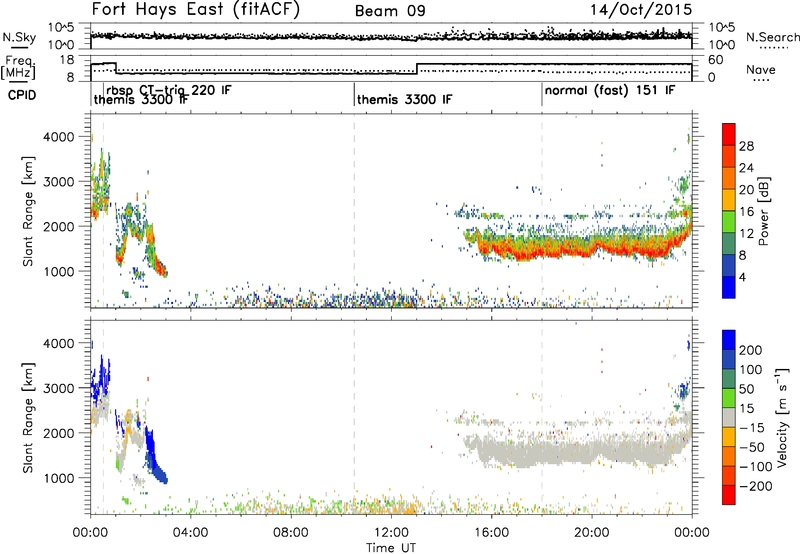Click the '1000' tick on the velocity panel range axis
800x554 pixels.
click(58, 478)
